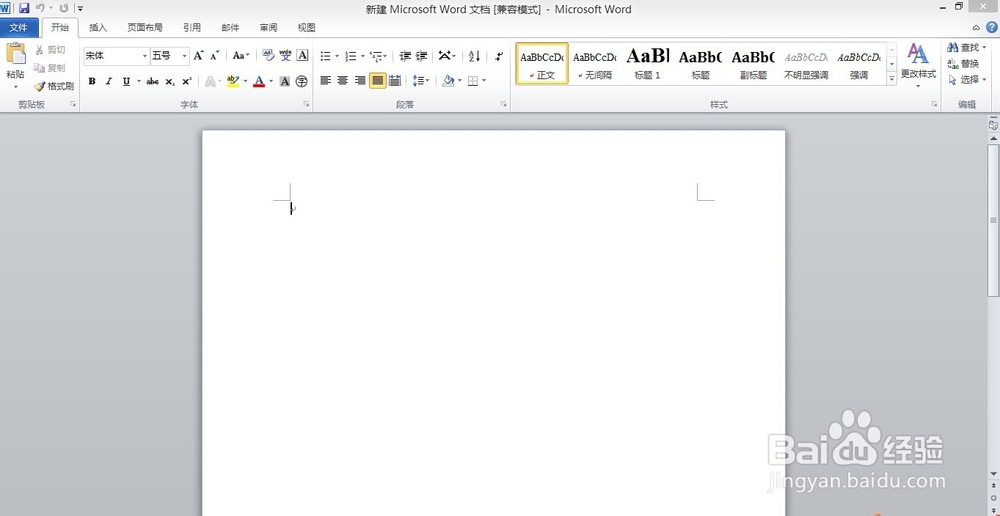Open the font name 宋体 dropdown
Image resolution: width=1000 pixels, height=516 pixels.
coord(145,56)
